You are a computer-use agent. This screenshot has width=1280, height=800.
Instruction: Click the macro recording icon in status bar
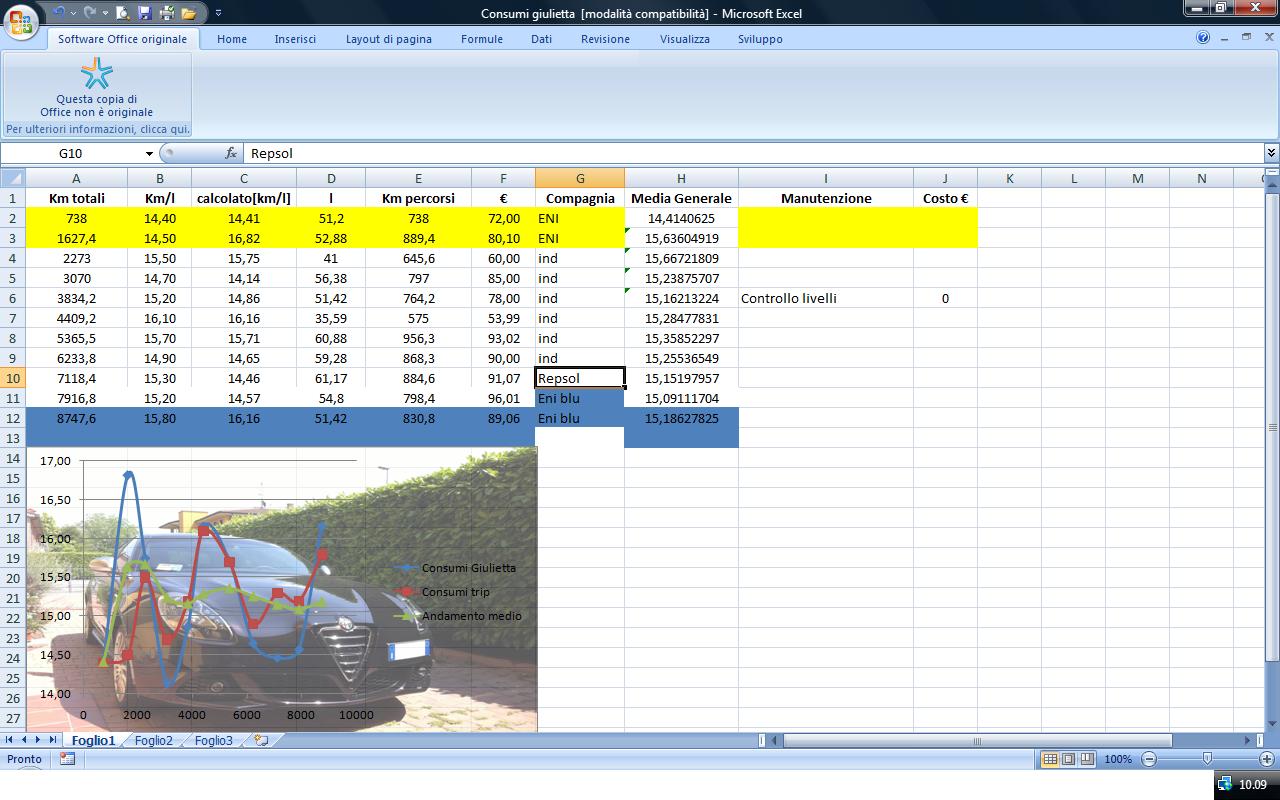click(x=67, y=759)
